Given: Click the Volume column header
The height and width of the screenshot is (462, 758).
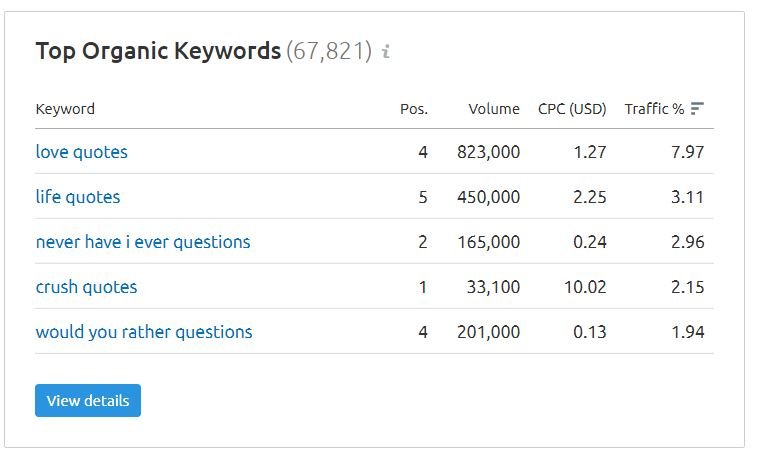Looking at the screenshot, I should (494, 109).
